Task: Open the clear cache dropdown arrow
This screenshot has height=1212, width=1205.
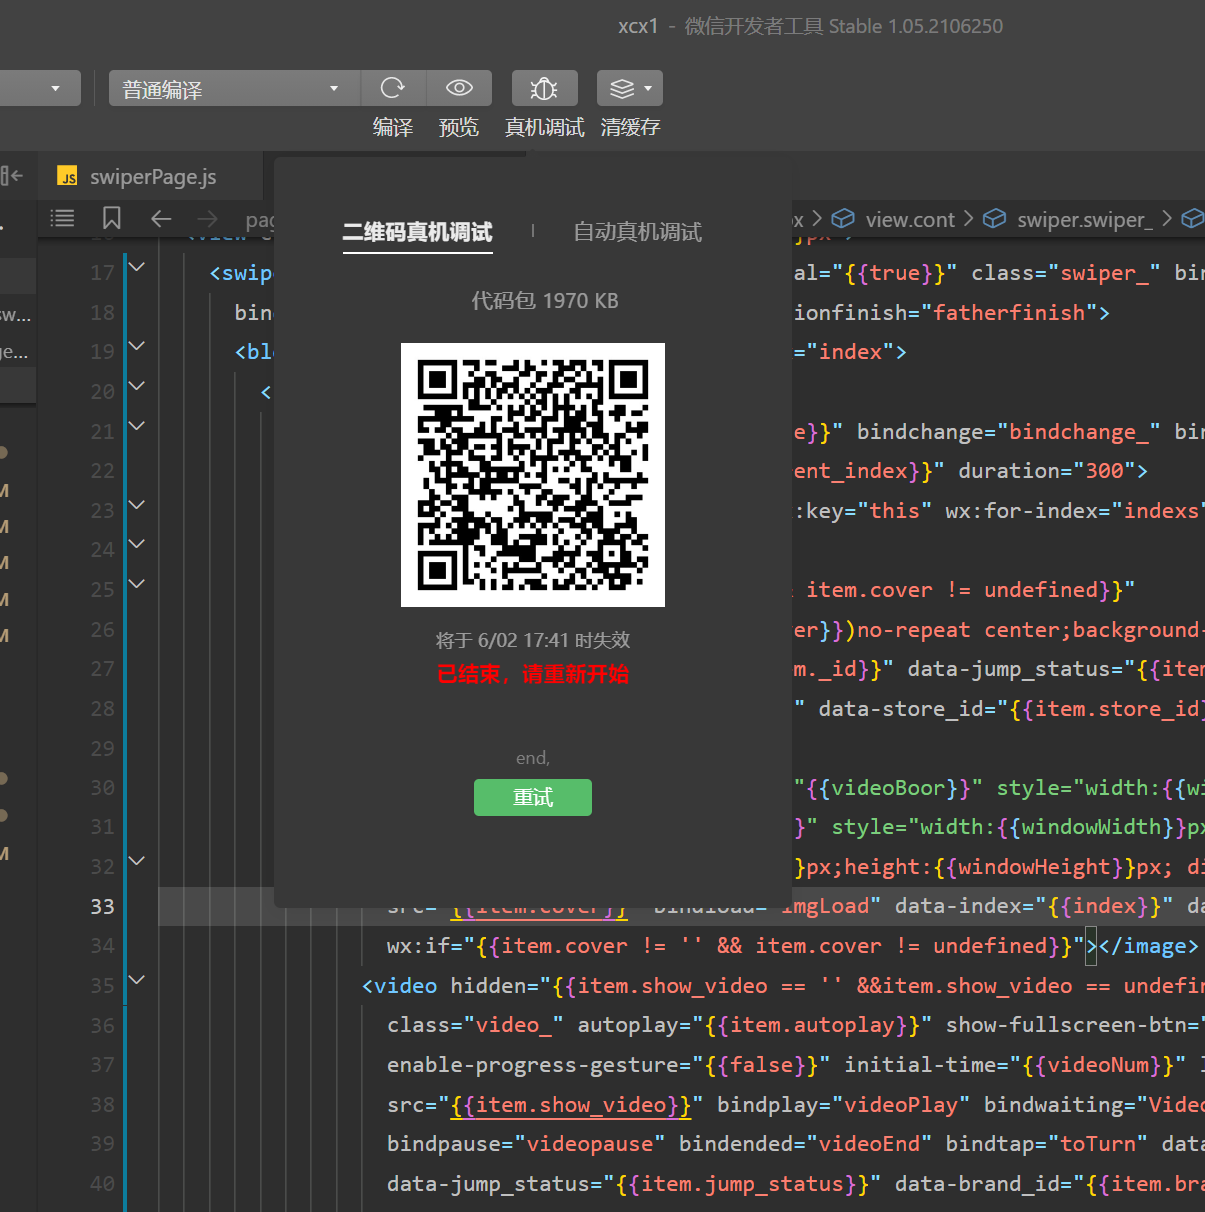Action: (x=648, y=88)
